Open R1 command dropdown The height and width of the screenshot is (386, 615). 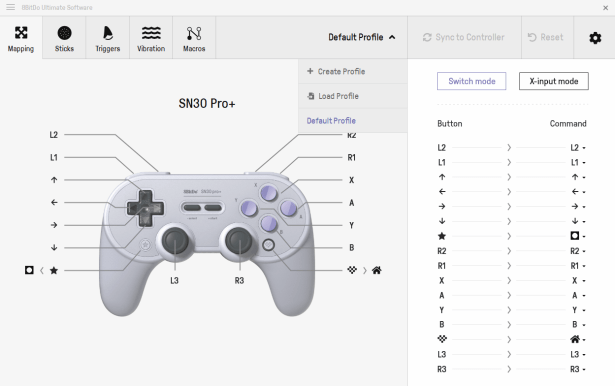tap(578, 266)
